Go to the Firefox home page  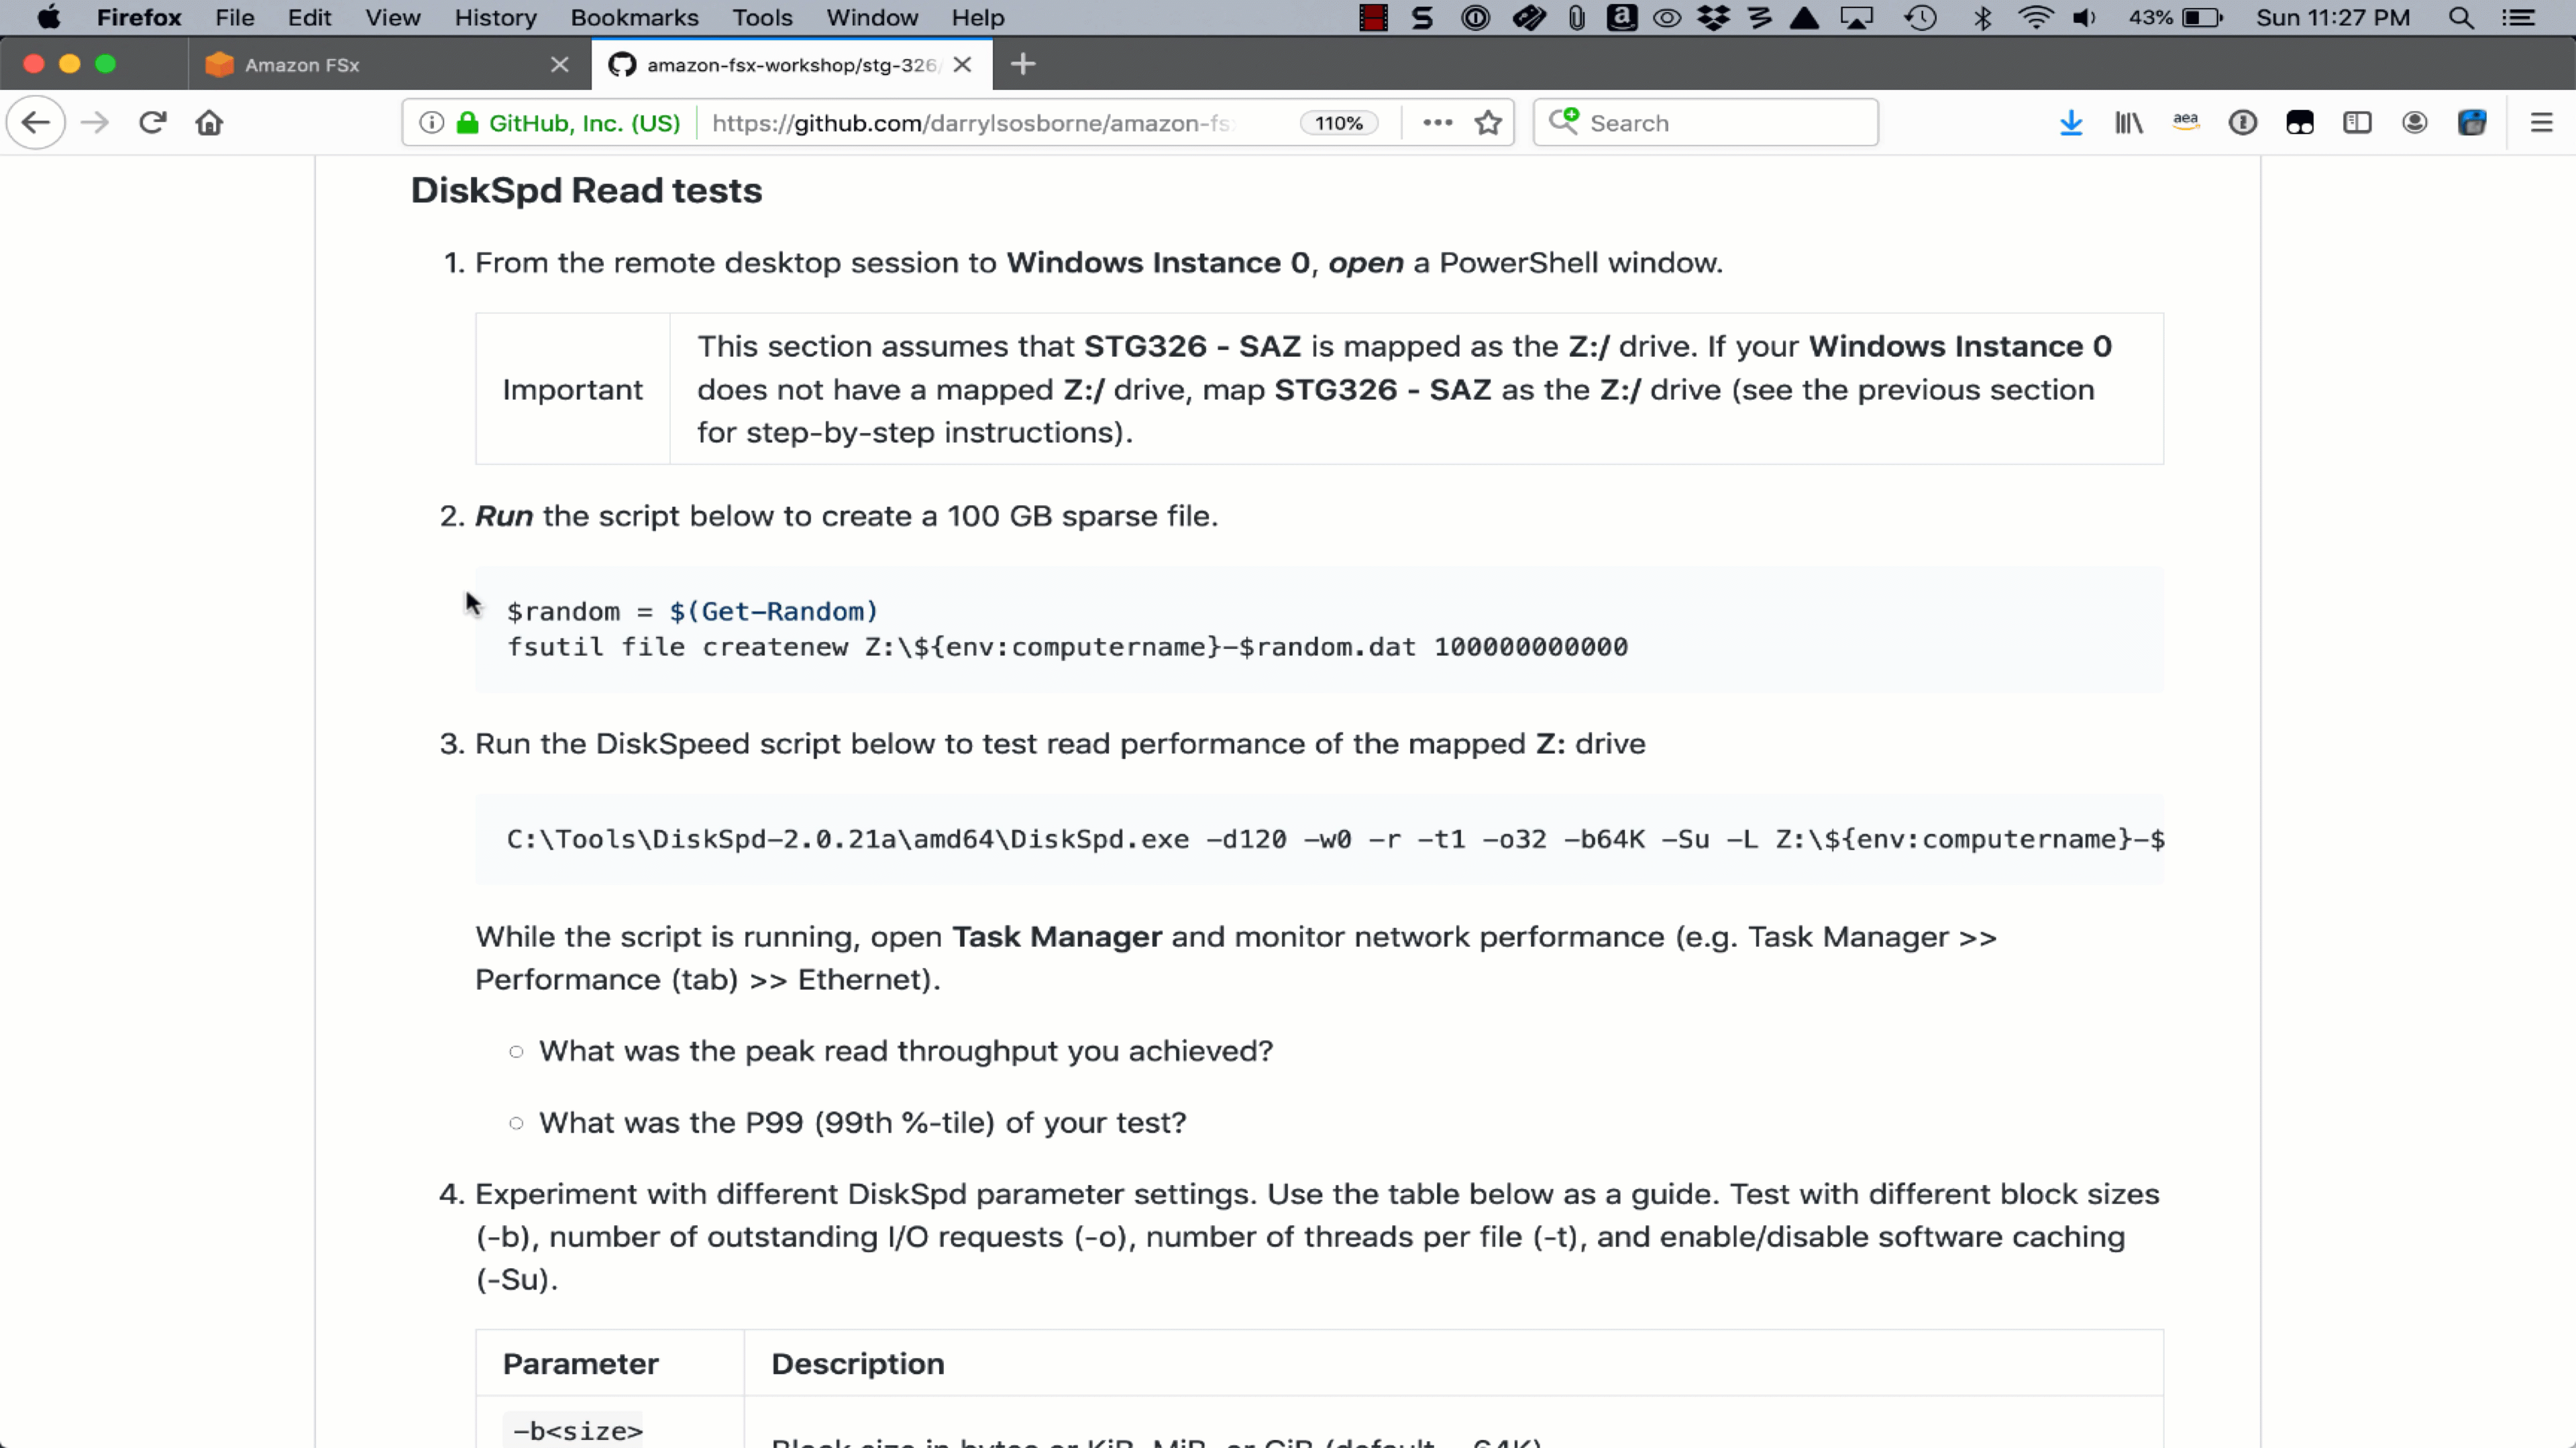click(209, 122)
